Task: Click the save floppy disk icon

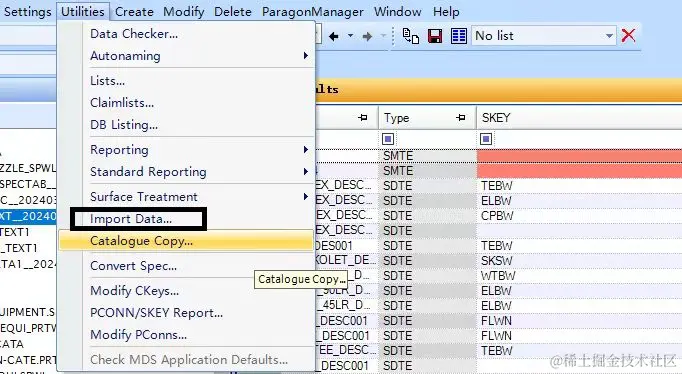Action: pyautogui.click(x=435, y=36)
